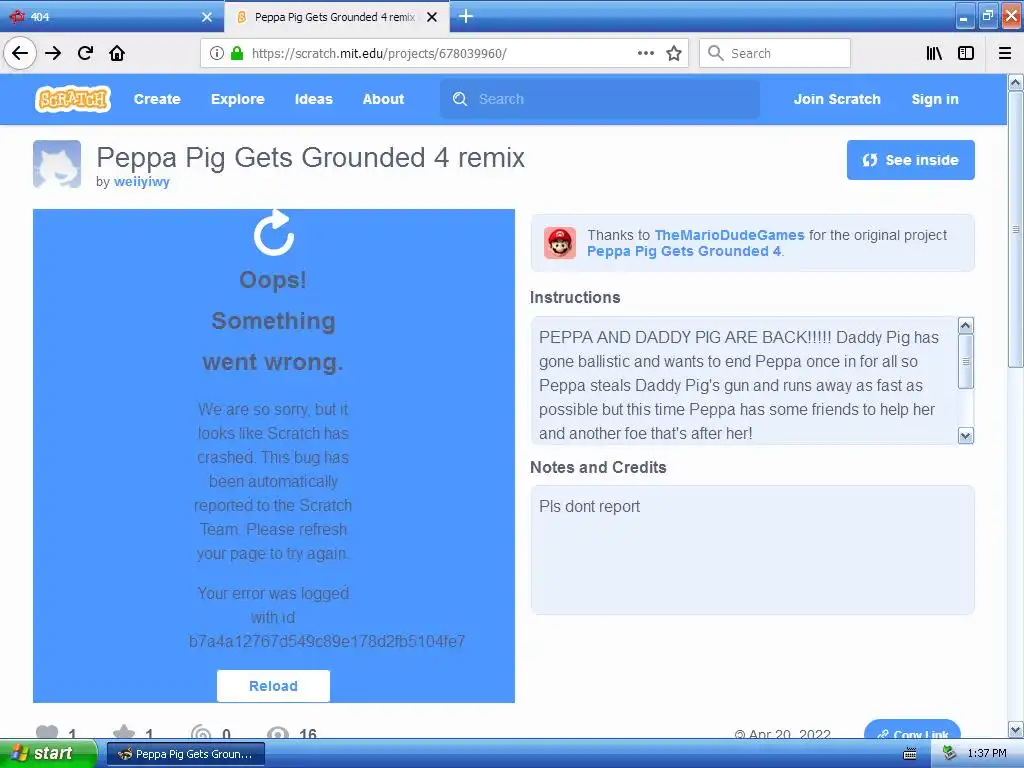Screen dimensions: 1024x768
Task: Close the Peppa Pig Gets Grounded tab
Action: [432, 17]
